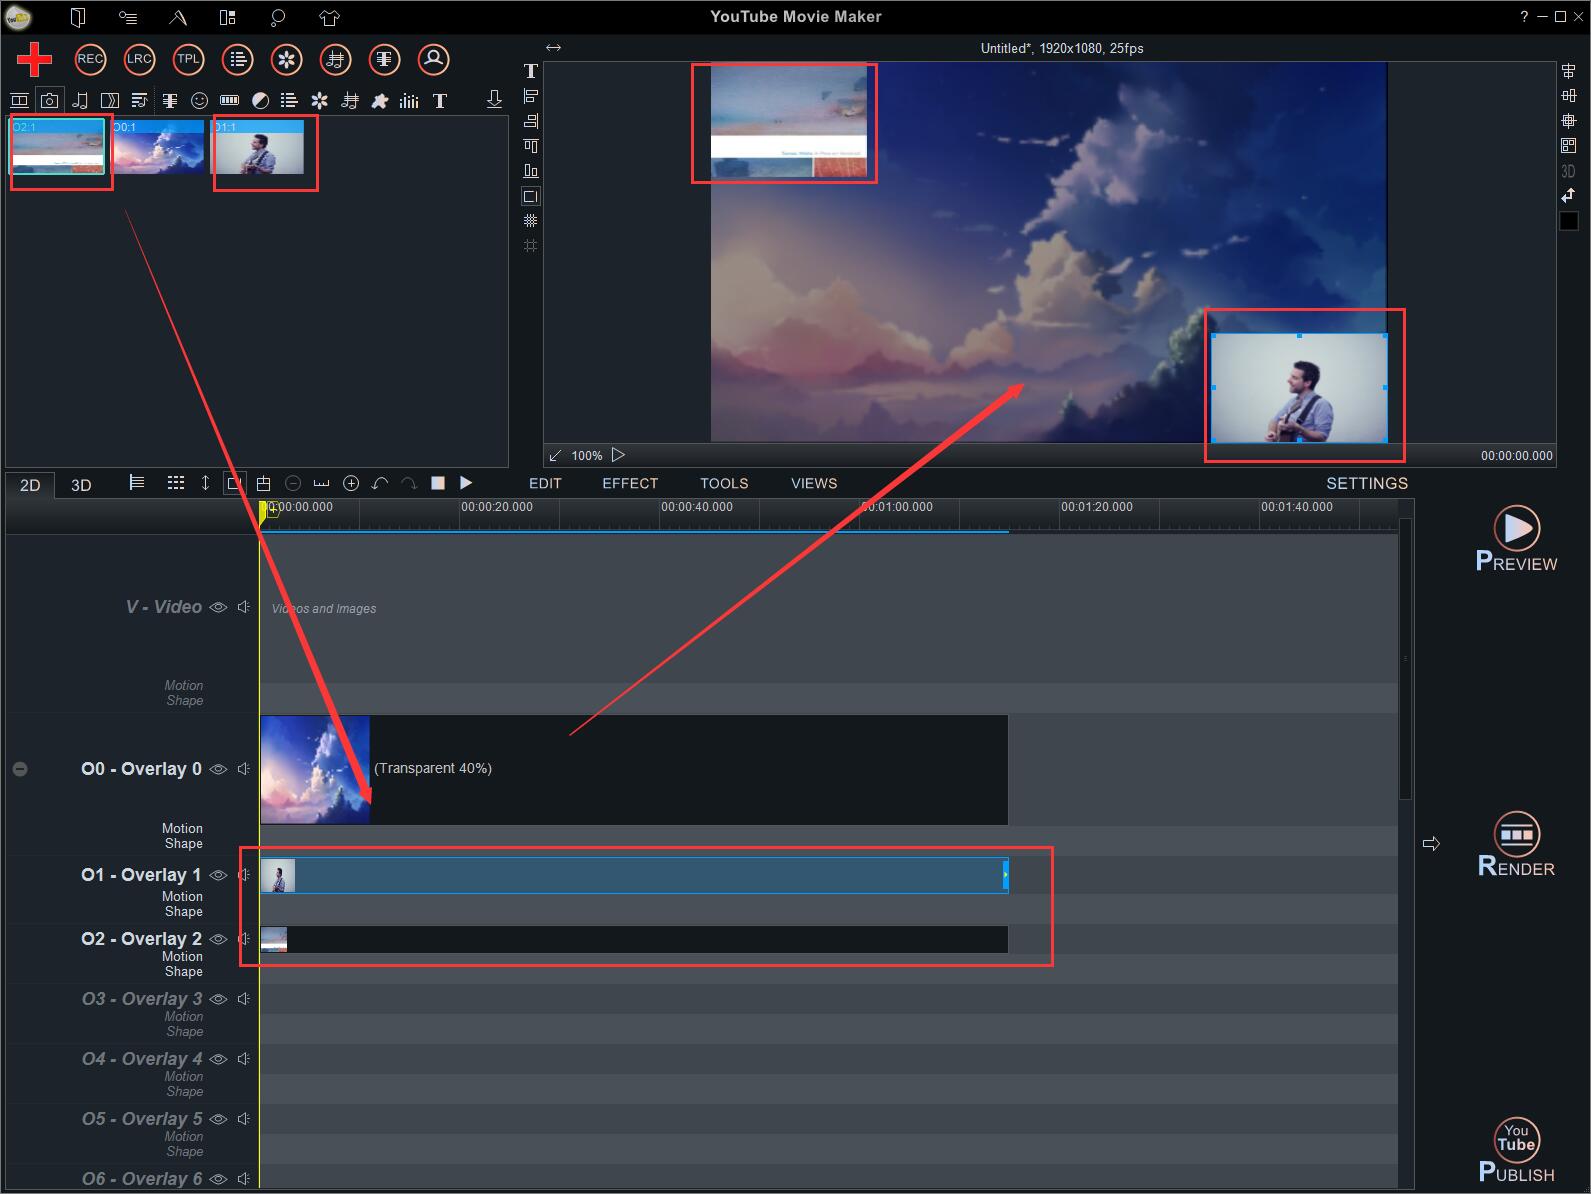This screenshot has width=1591, height=1194.
Task: Select the Overlay 0 clip labeled Transparent 40%
Action: [634, 769]
